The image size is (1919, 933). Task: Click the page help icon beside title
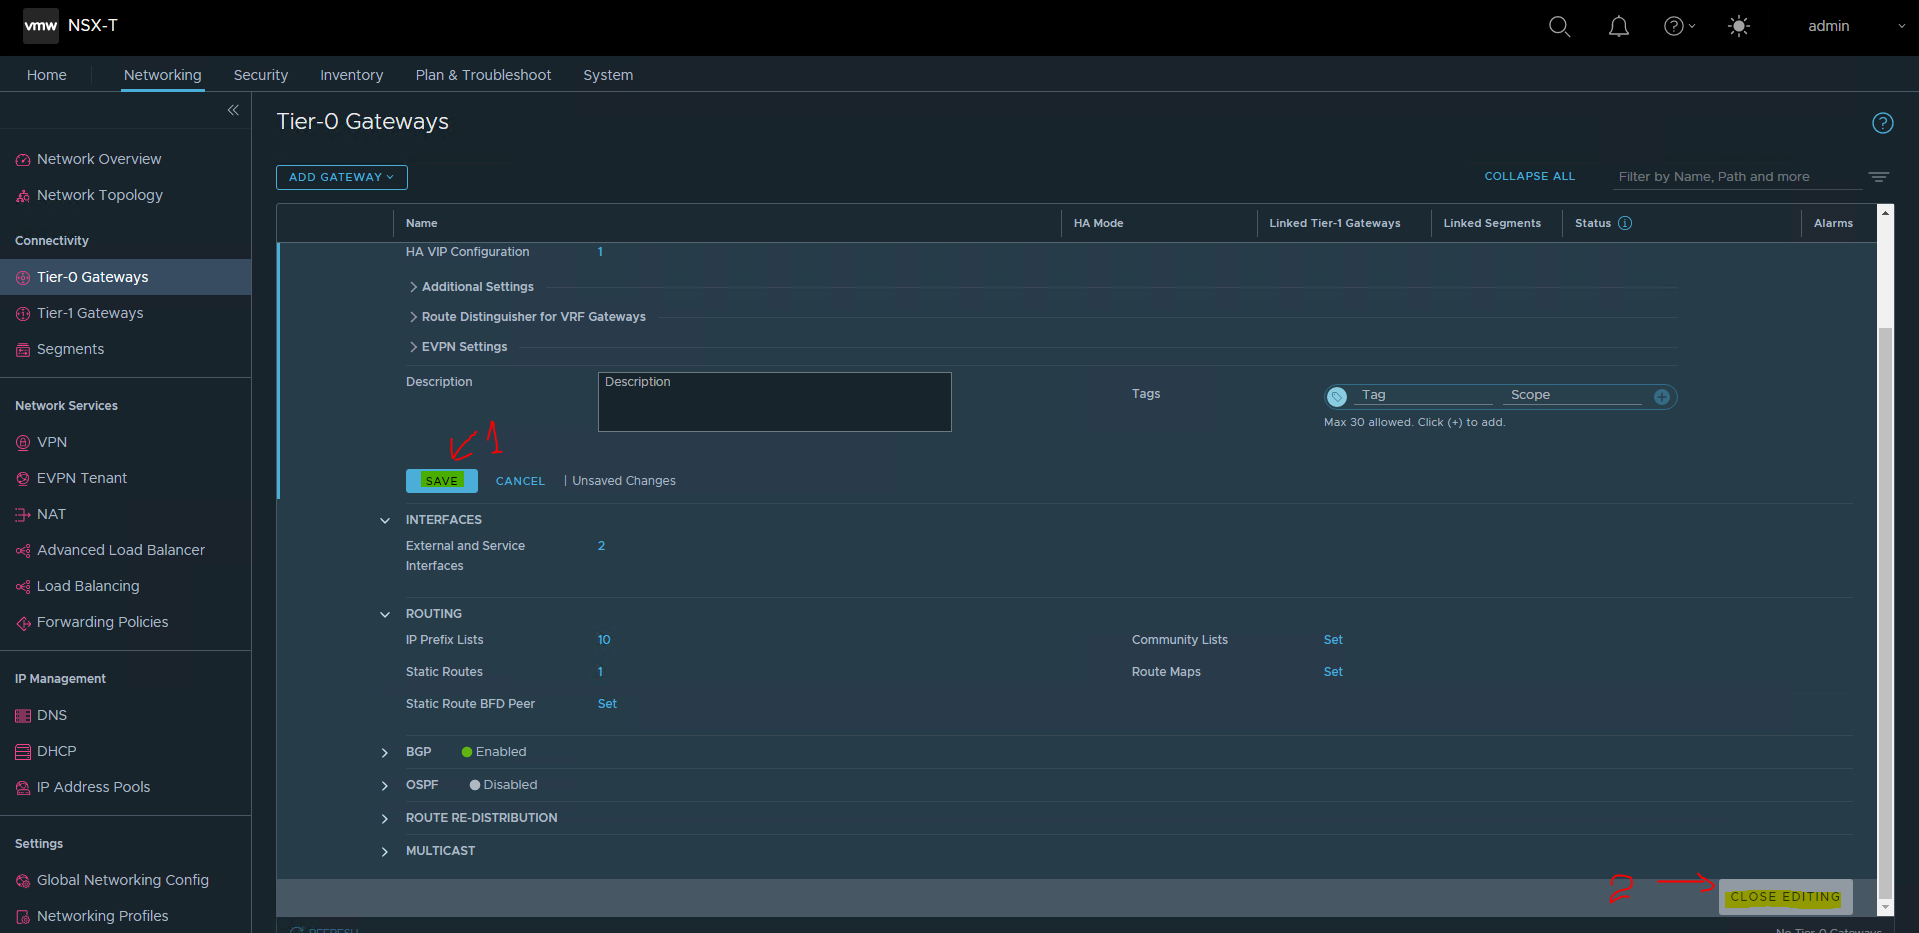[x=1882, y=123]
